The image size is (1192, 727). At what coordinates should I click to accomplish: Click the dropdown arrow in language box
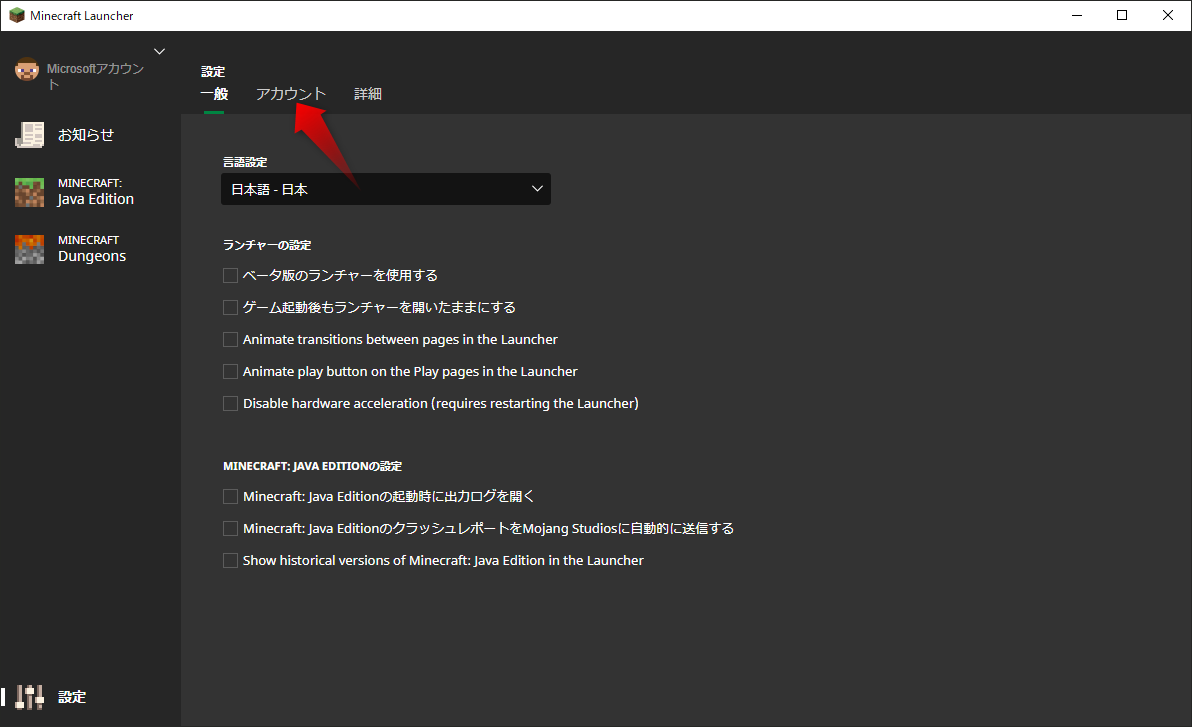pos(537,189)
